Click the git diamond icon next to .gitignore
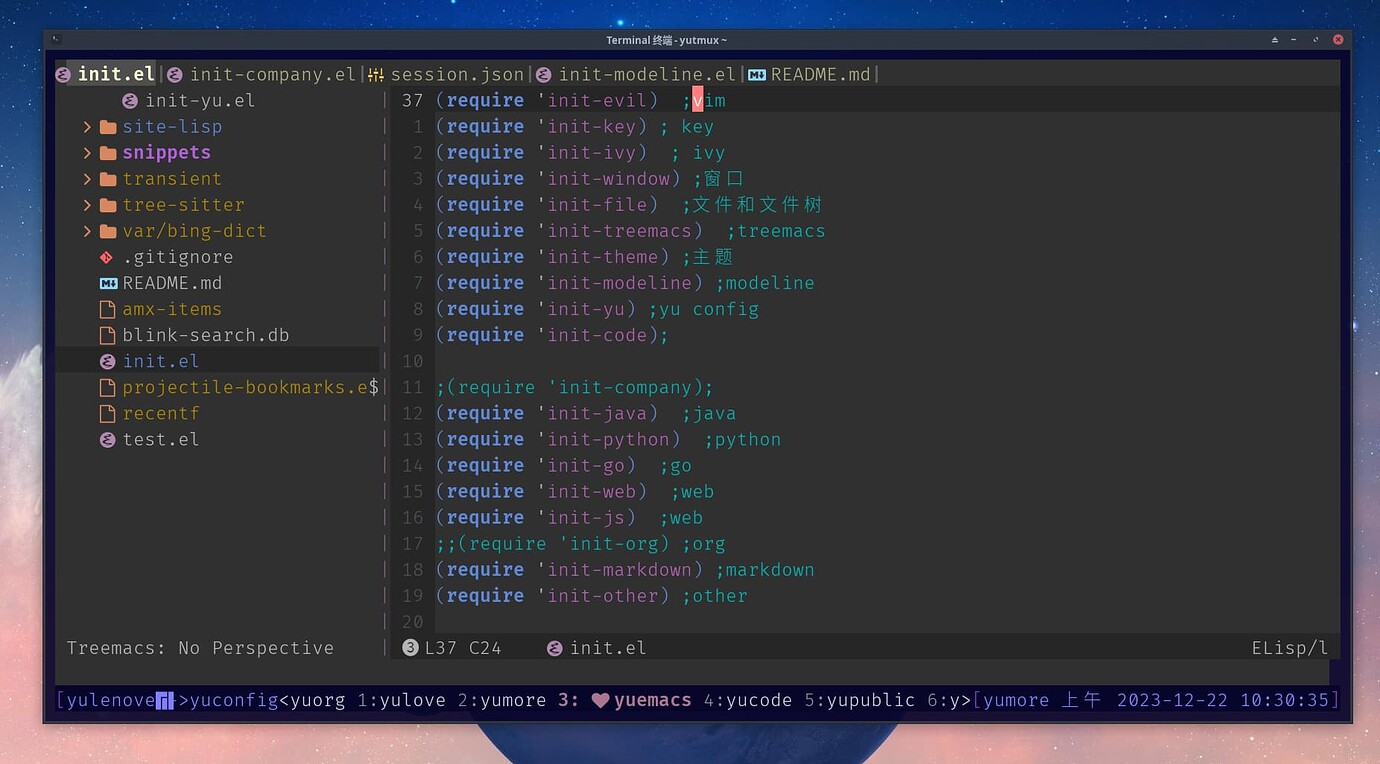The image size is (1380, 764). (107, 257)
